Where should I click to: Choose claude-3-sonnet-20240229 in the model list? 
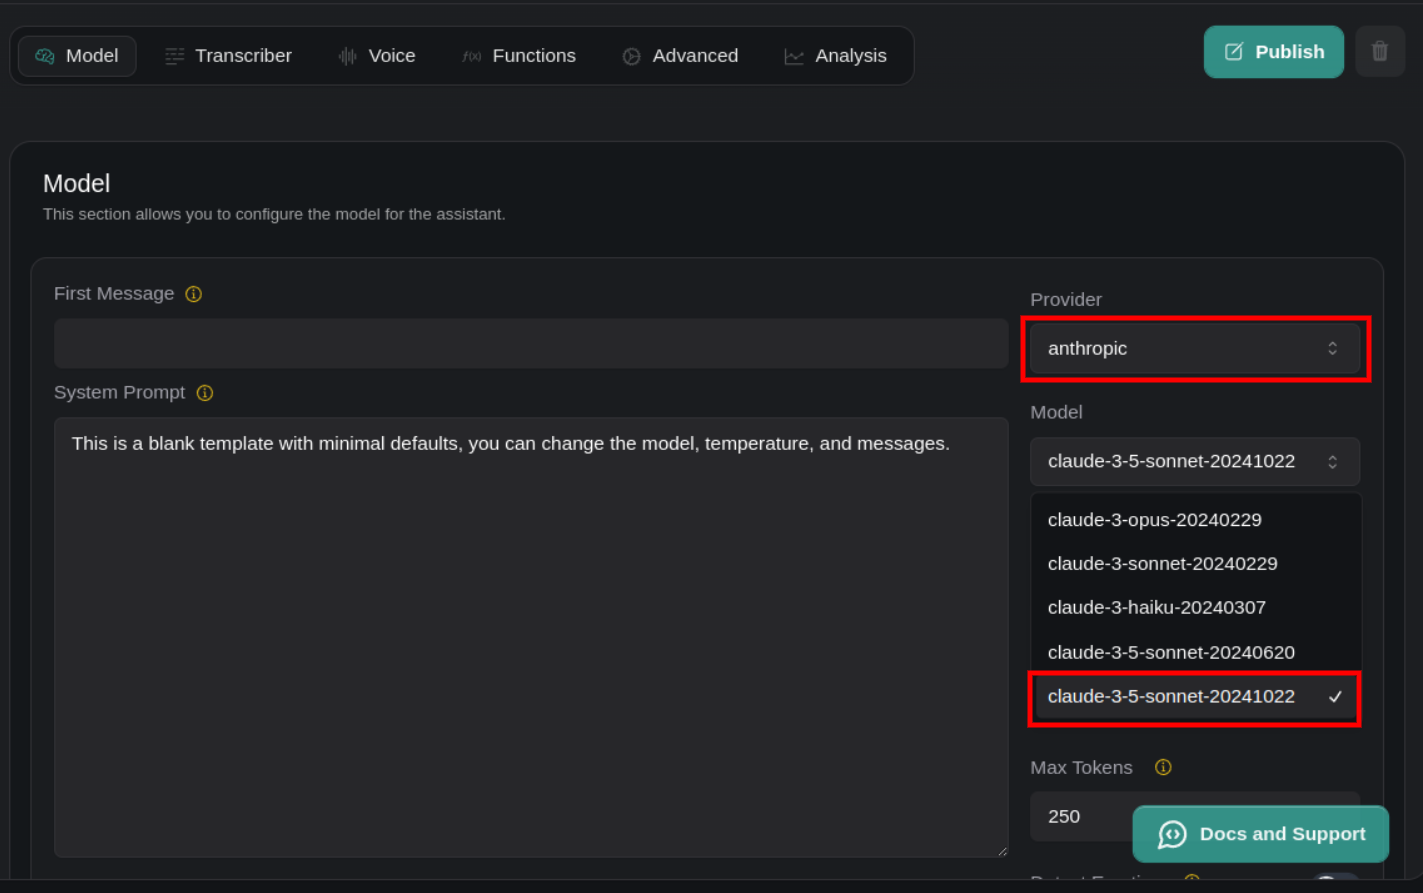[x=1162, y=564]
